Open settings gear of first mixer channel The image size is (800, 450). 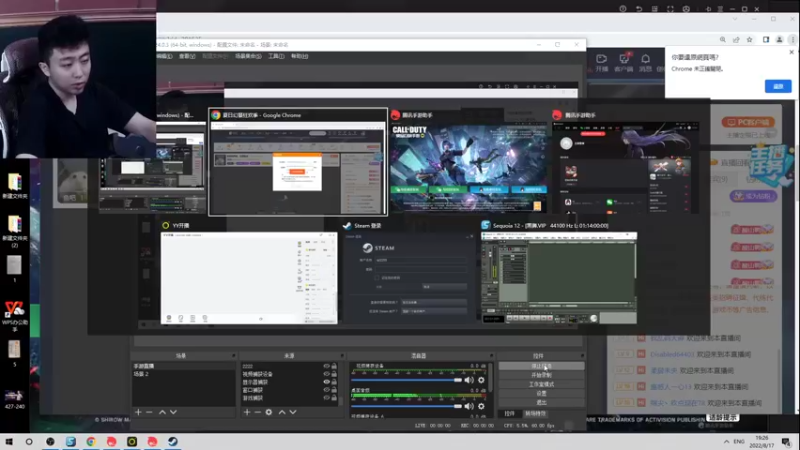(x=481, y=380)
